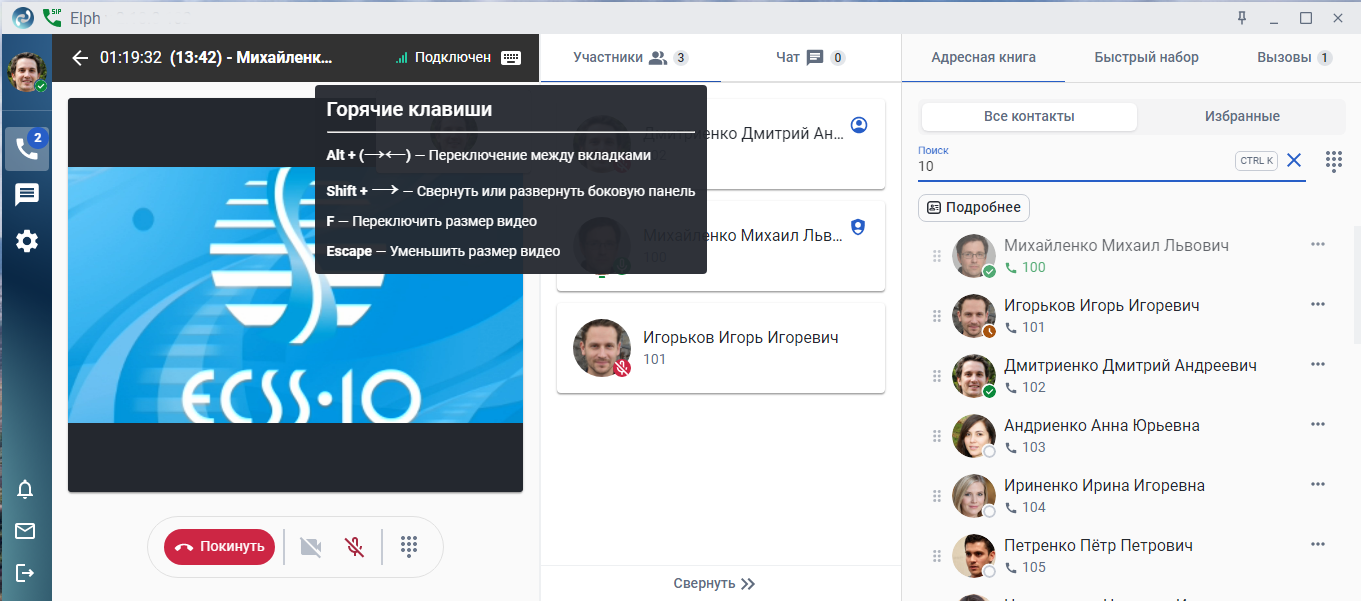Leave the conference with Покинуть button
This screenshot has height=601, width=1361.
click(219, 547)
